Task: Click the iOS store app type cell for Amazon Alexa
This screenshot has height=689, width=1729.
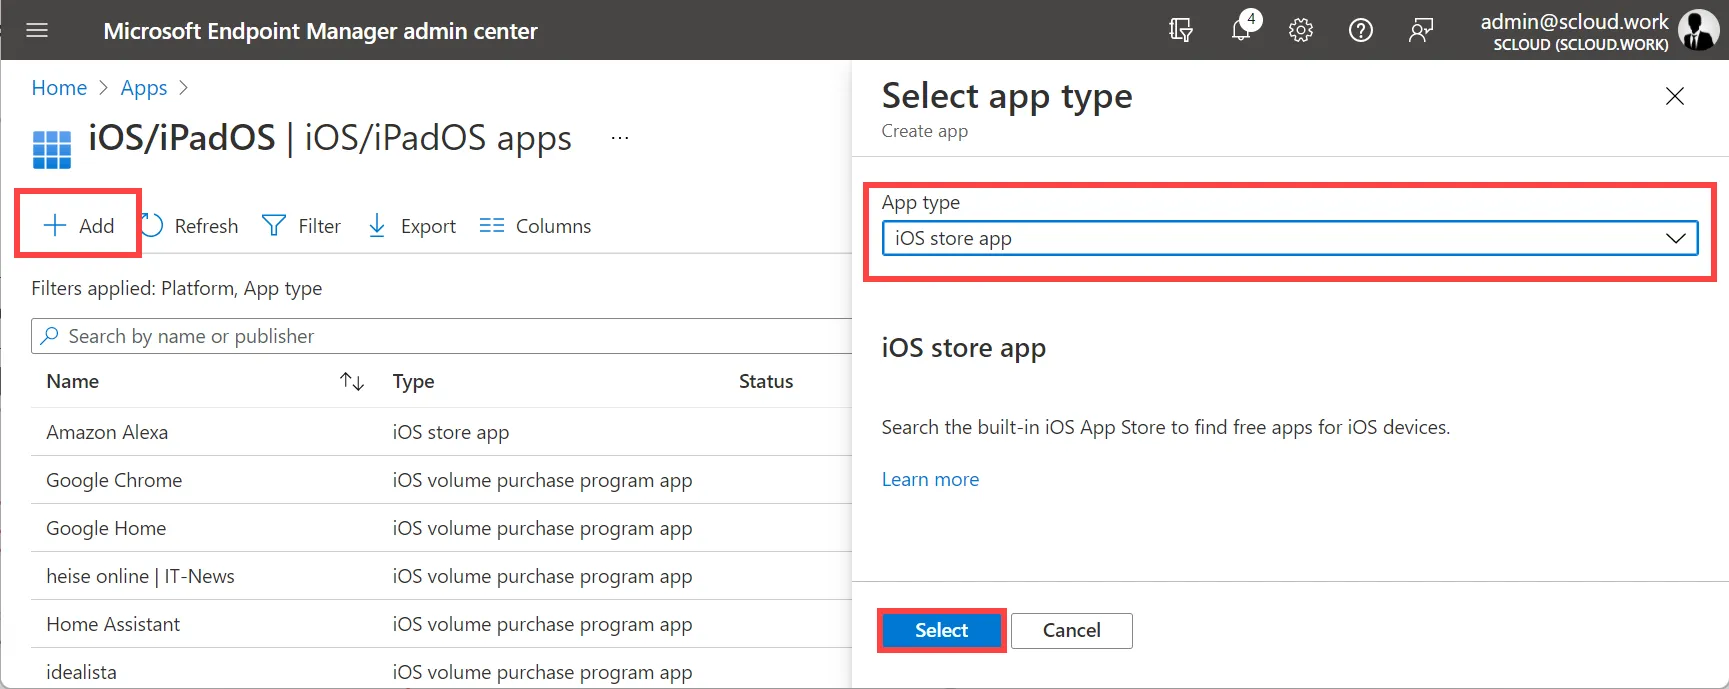Action: 451,432
